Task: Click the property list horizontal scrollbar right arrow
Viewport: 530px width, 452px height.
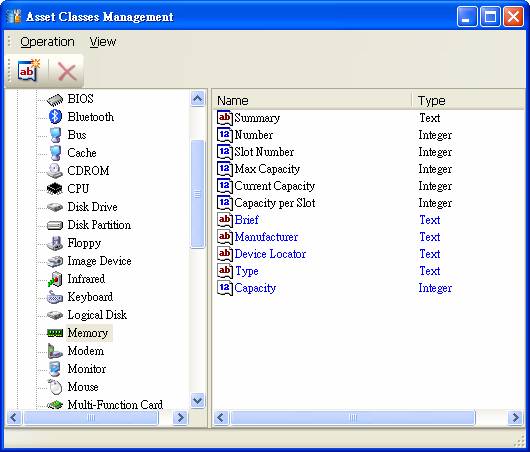Action: tap(515, 418)
